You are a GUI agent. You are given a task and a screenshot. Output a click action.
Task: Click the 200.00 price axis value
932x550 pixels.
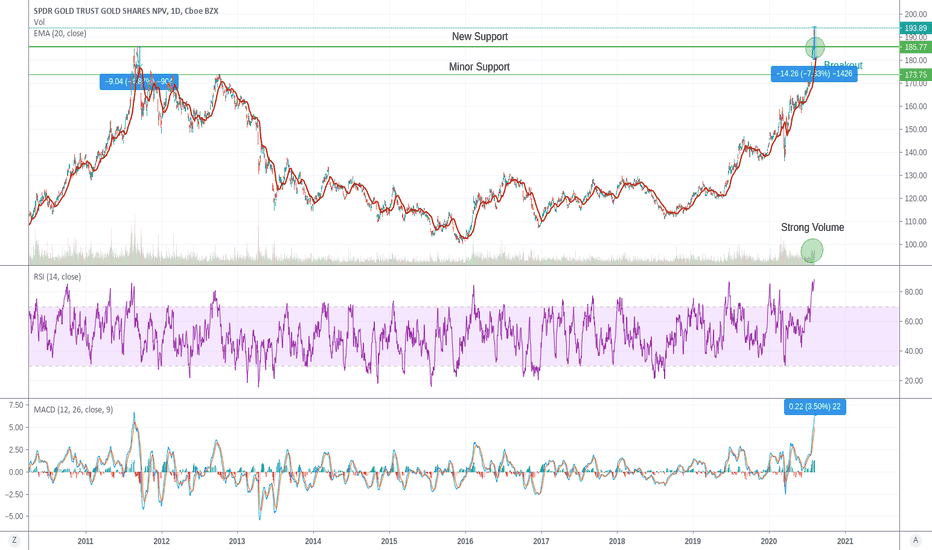point(916,14)
